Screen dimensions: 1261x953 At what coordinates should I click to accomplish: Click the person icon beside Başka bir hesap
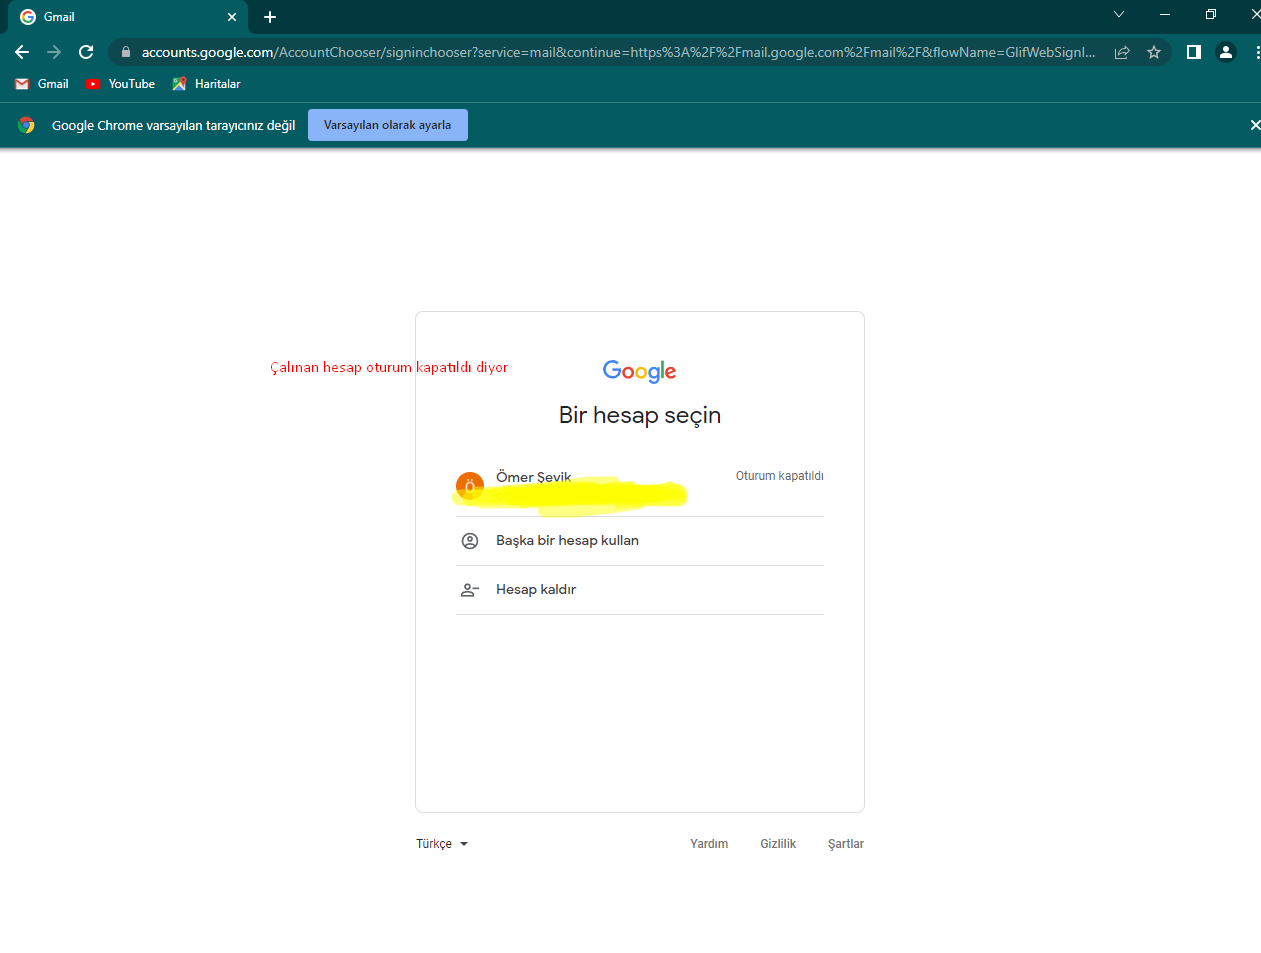(x=470, y=541)
